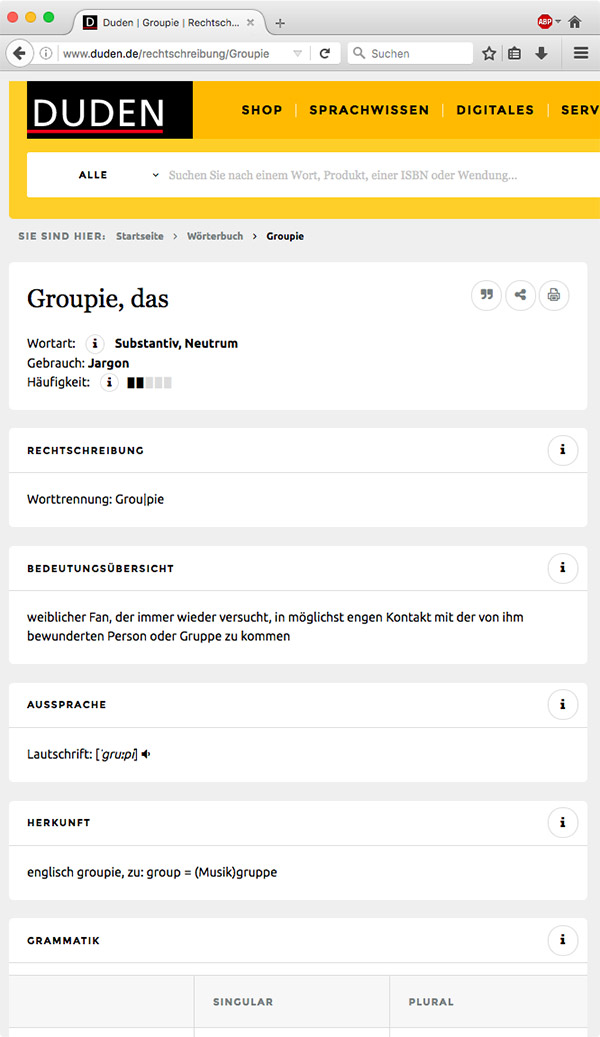Click the Groupie, das headline

coord(98,299)
